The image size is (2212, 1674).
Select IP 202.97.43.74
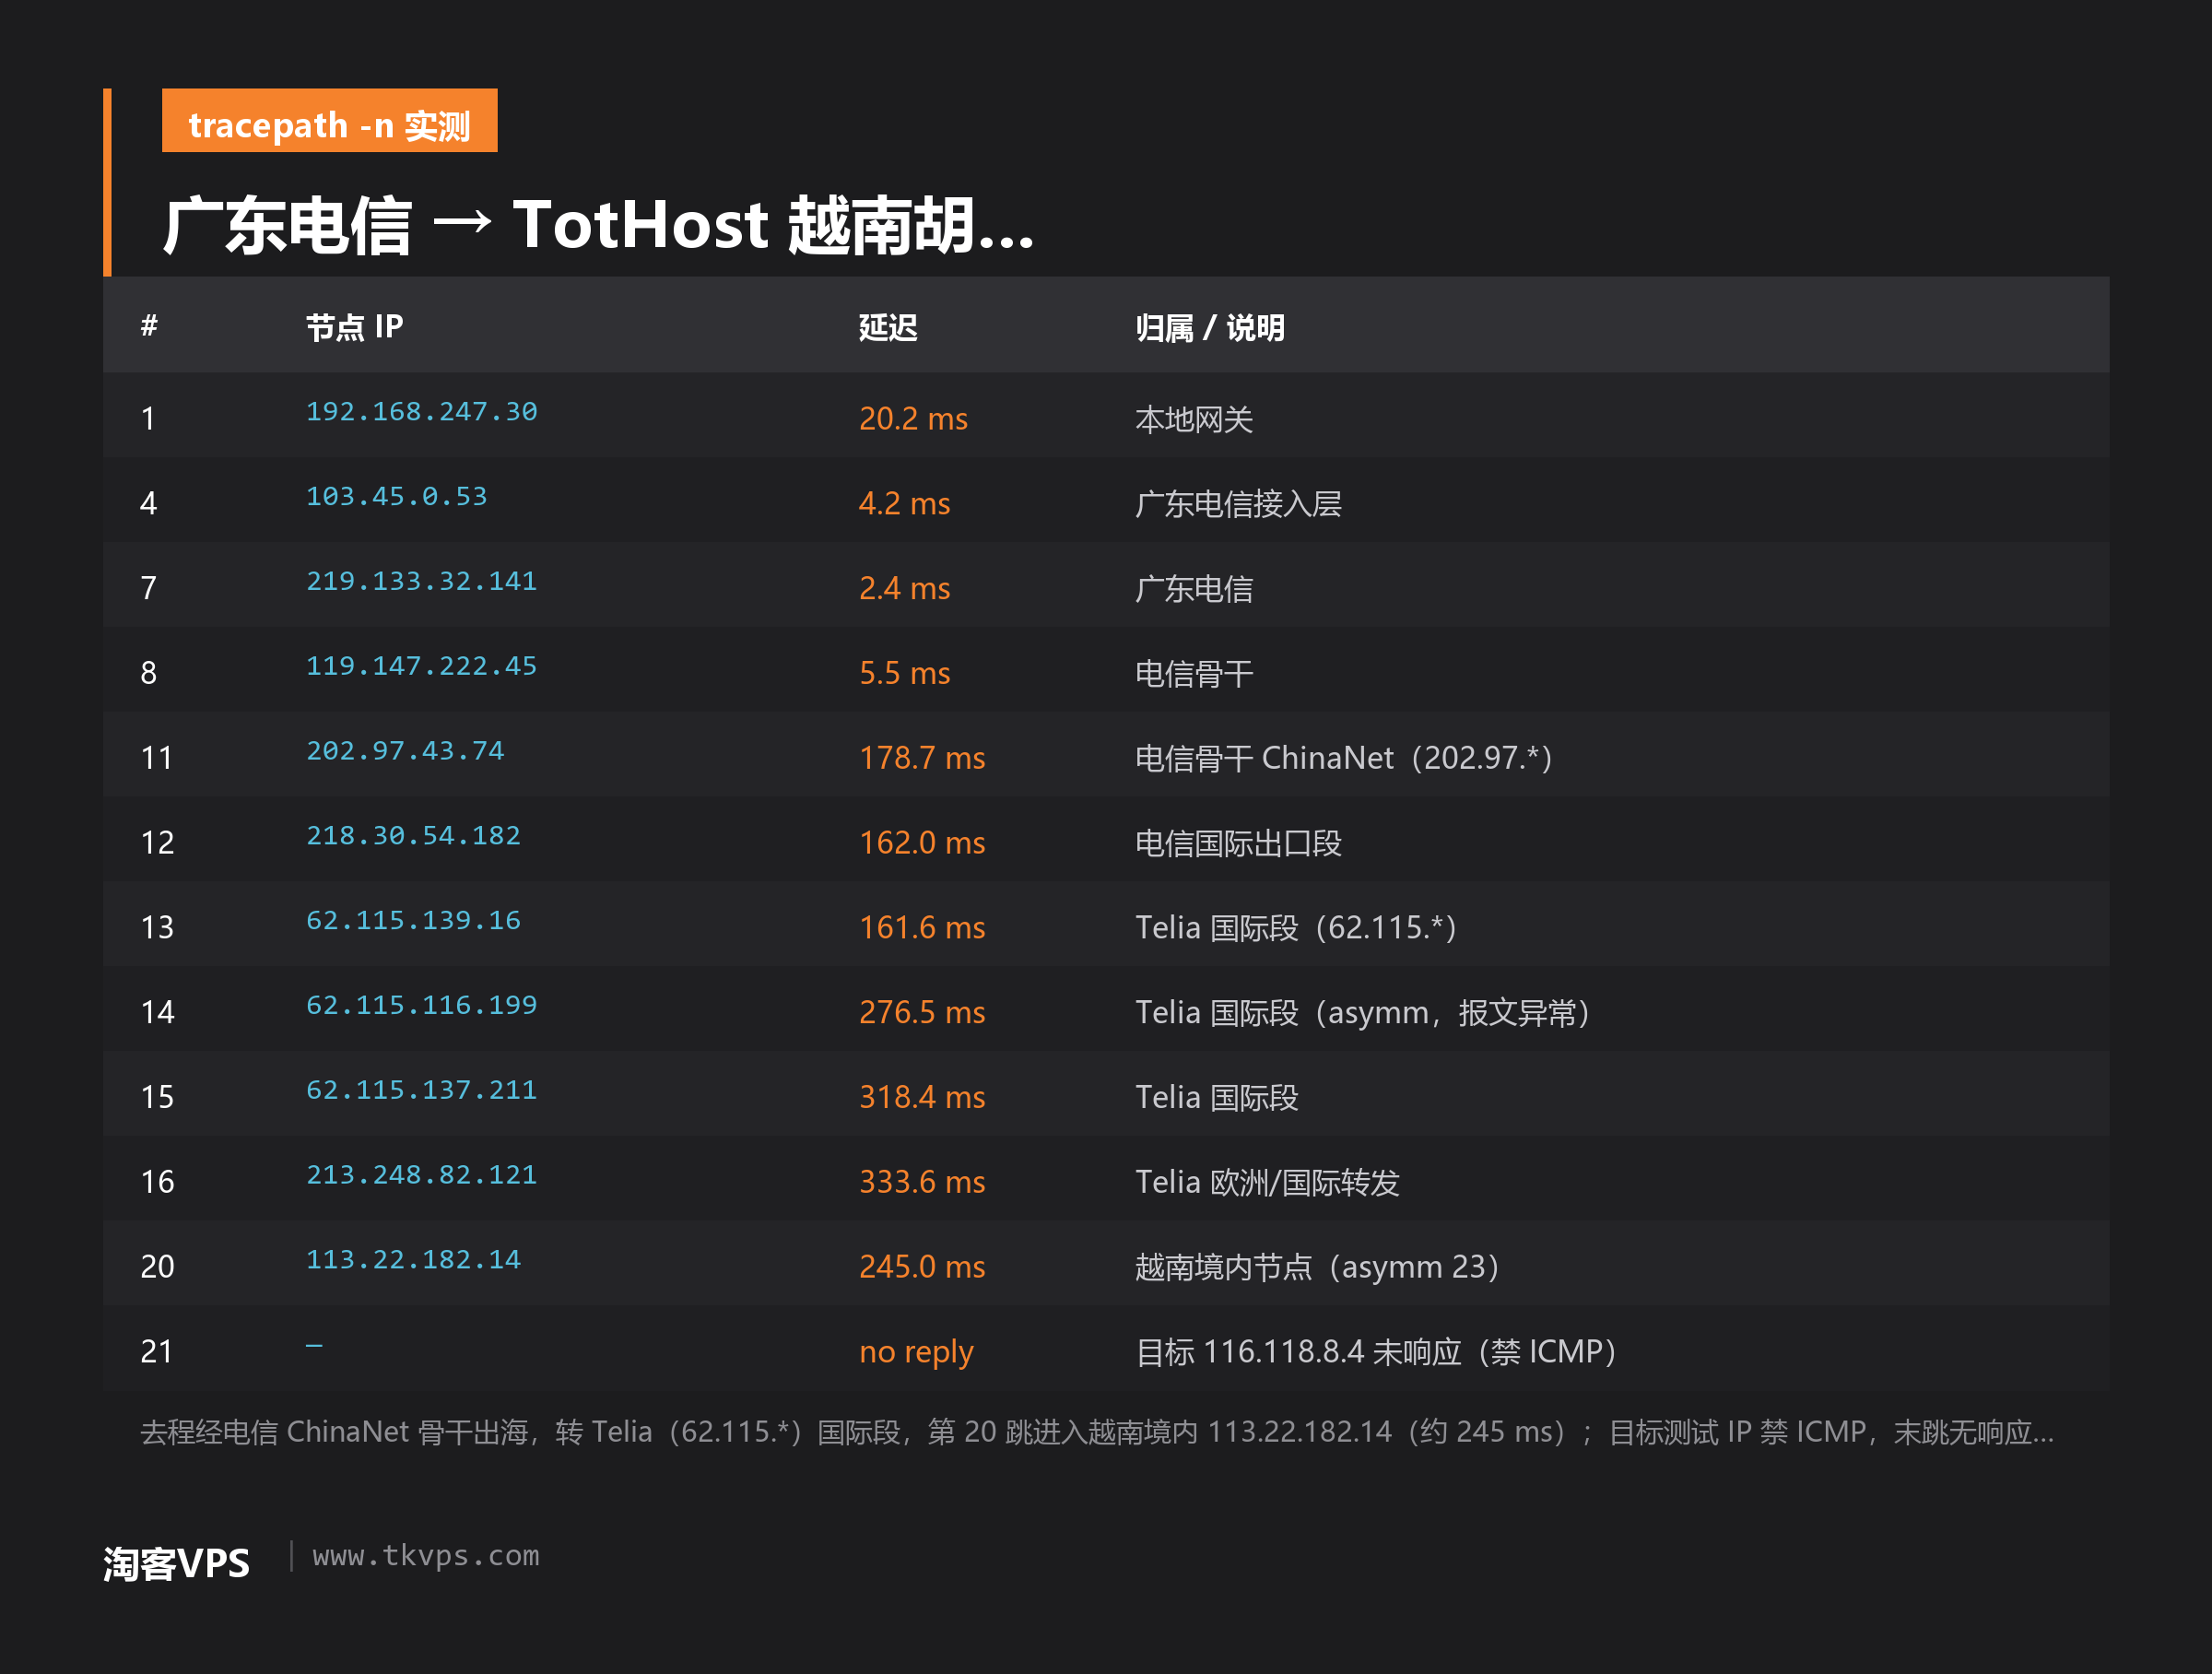(405, 751)
